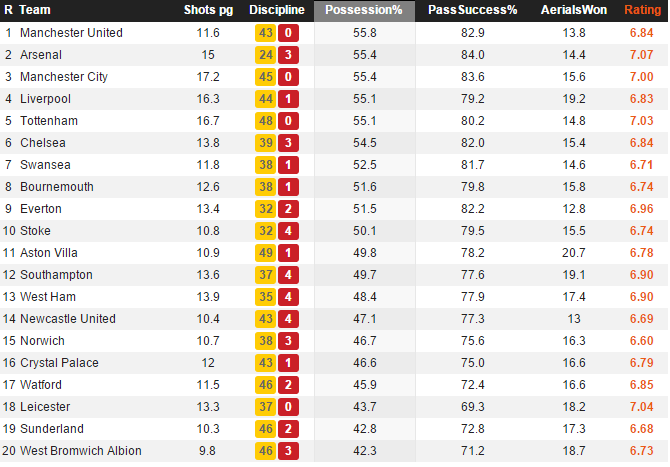This screenshot has width=670, height=467.
Task: Sort table by Possession% column header
Action: click(364, 11)
